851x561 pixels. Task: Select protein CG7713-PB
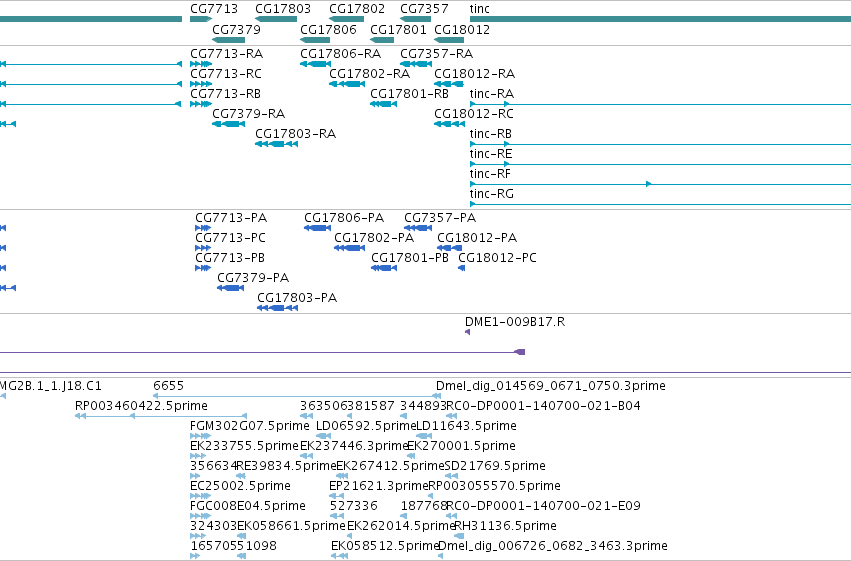230,258
